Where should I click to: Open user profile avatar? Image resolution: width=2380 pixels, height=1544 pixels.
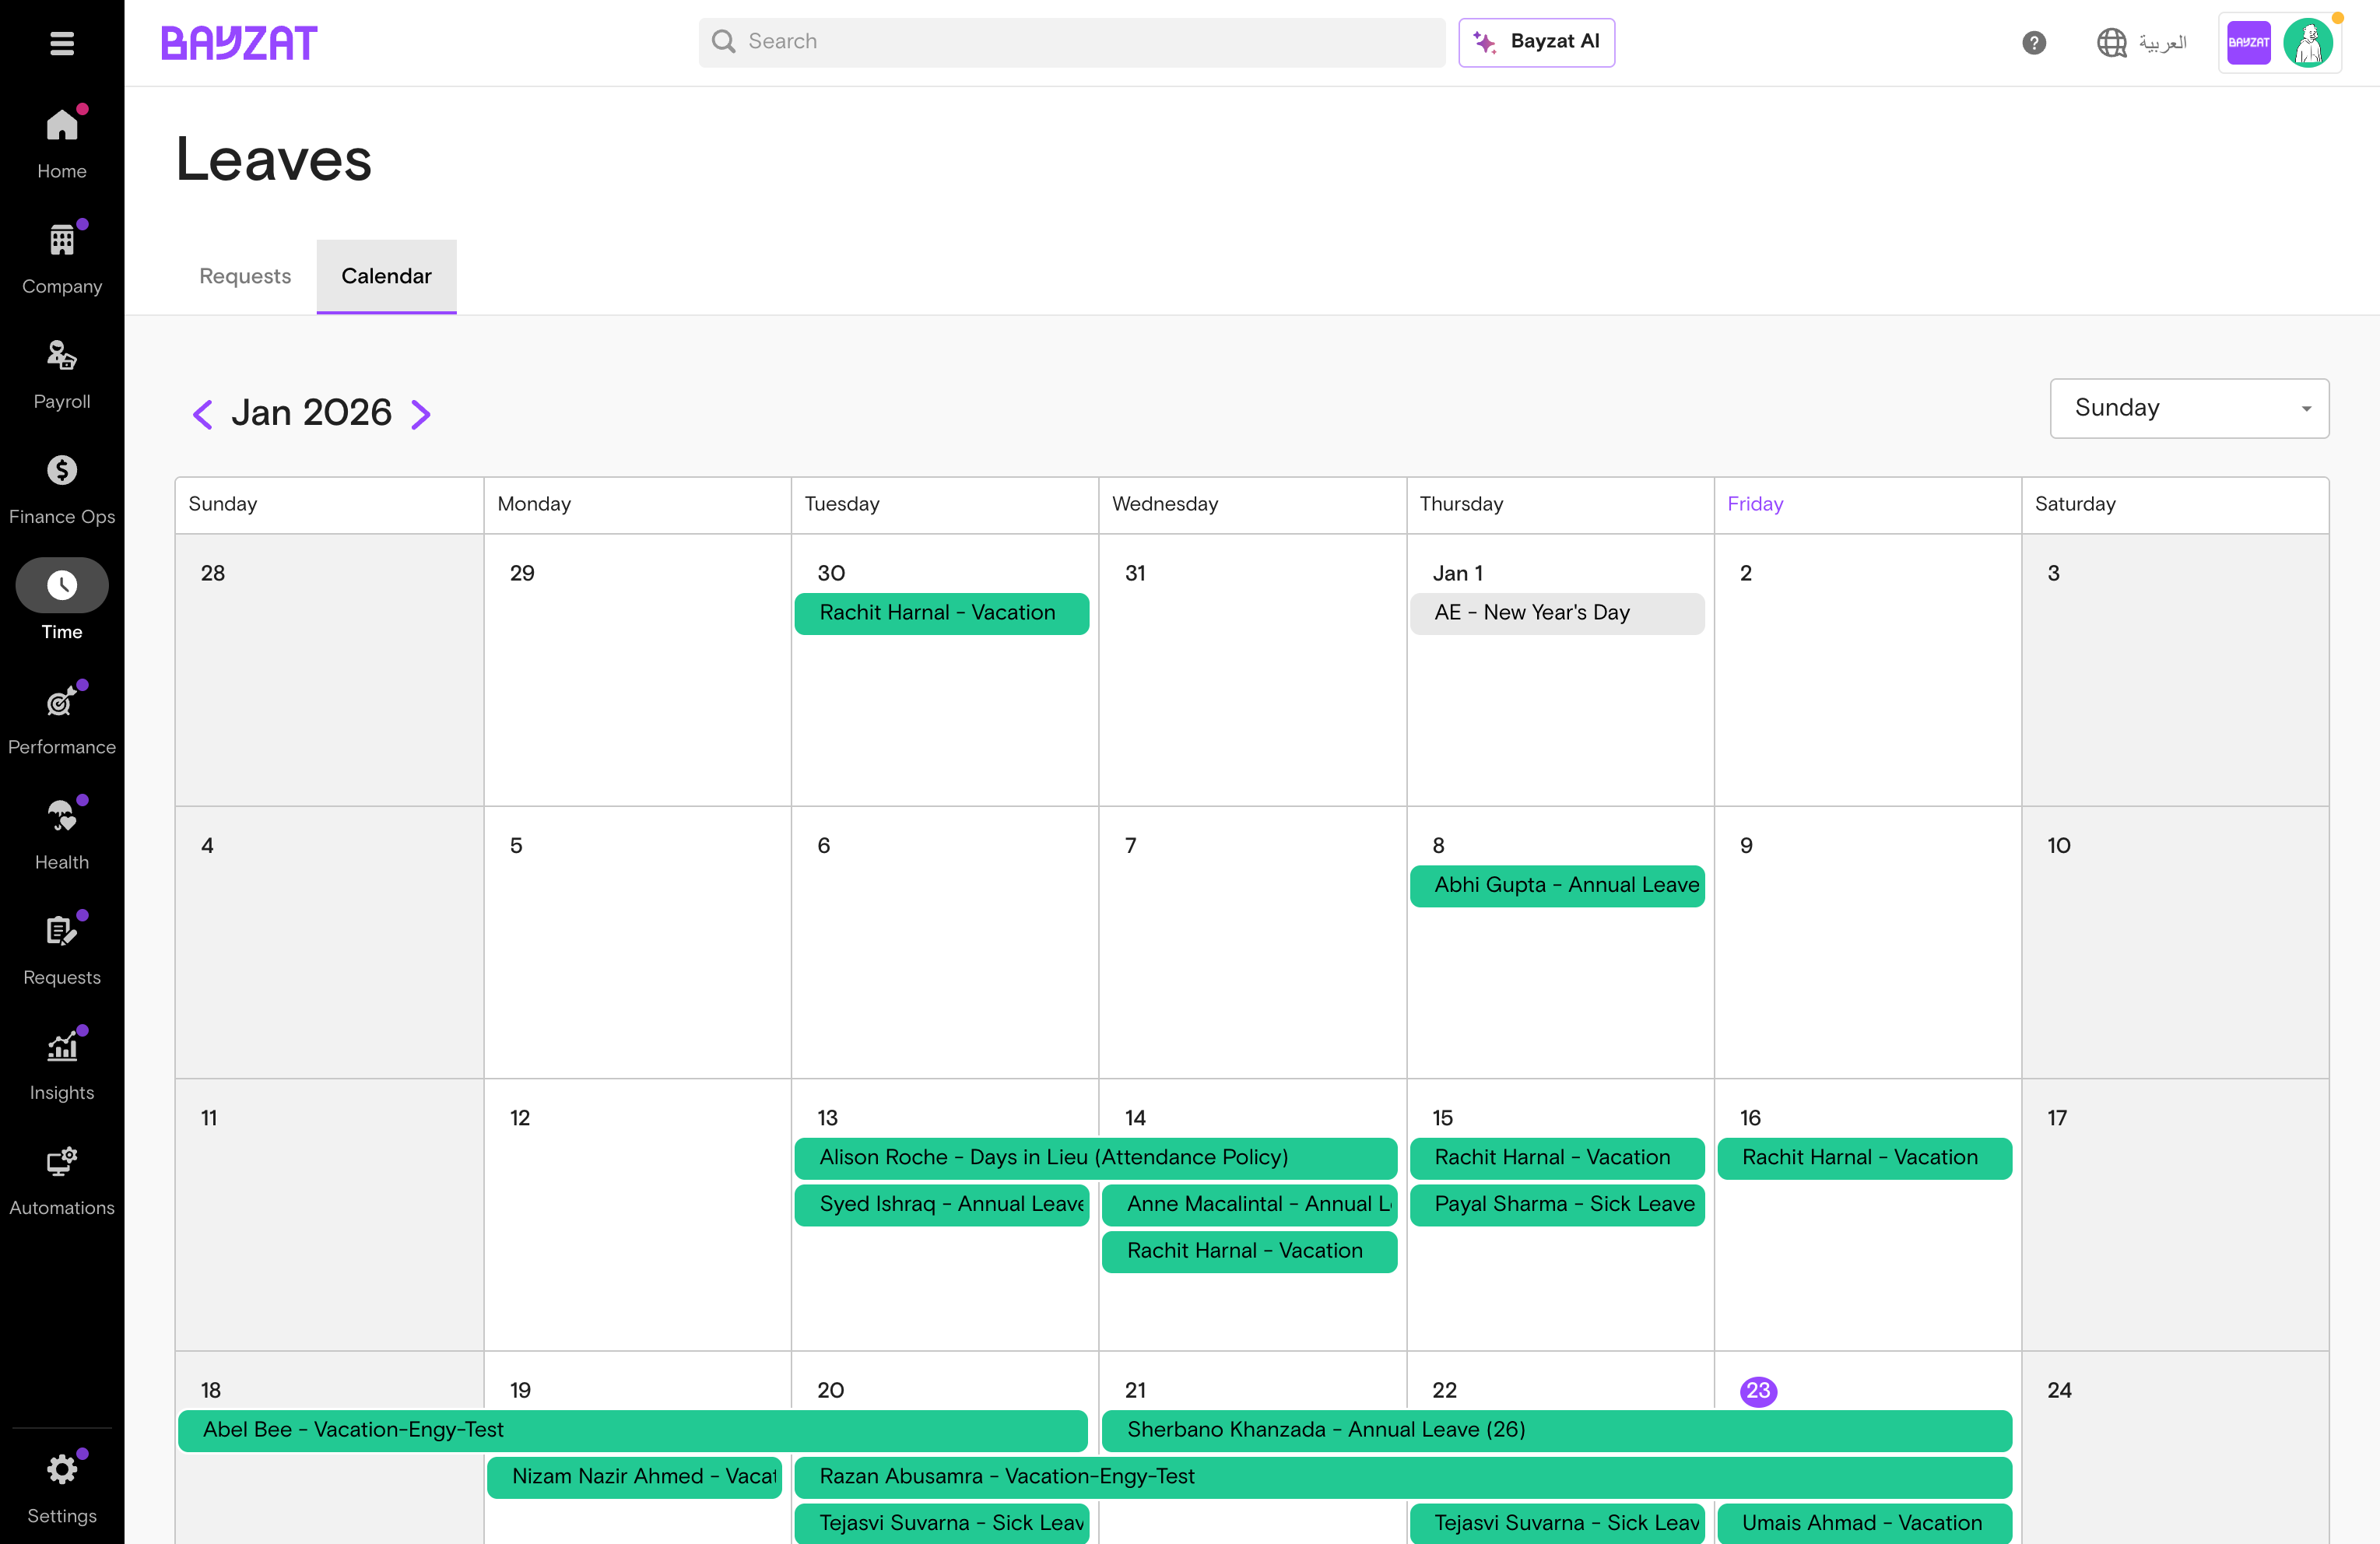[x=2308, y=43]
